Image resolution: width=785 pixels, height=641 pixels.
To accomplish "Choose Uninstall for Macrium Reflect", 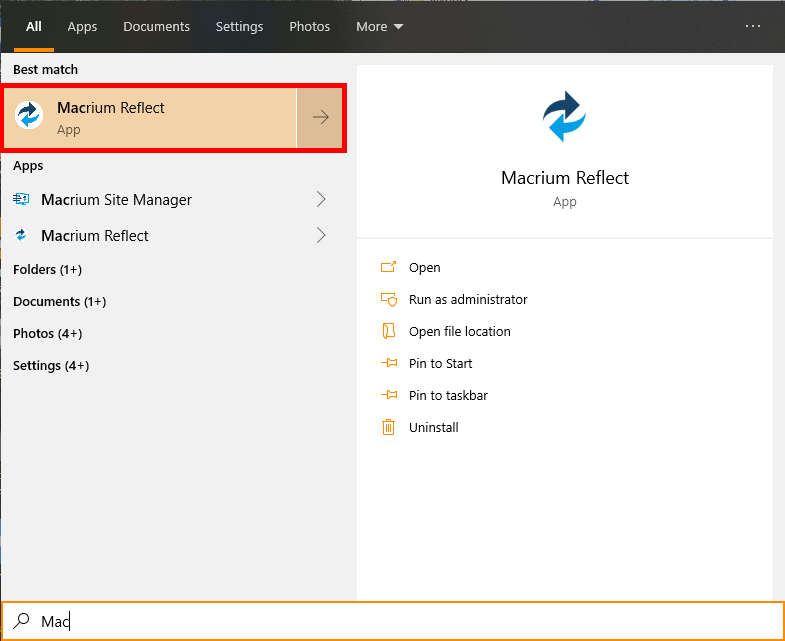I will point(434,428).
